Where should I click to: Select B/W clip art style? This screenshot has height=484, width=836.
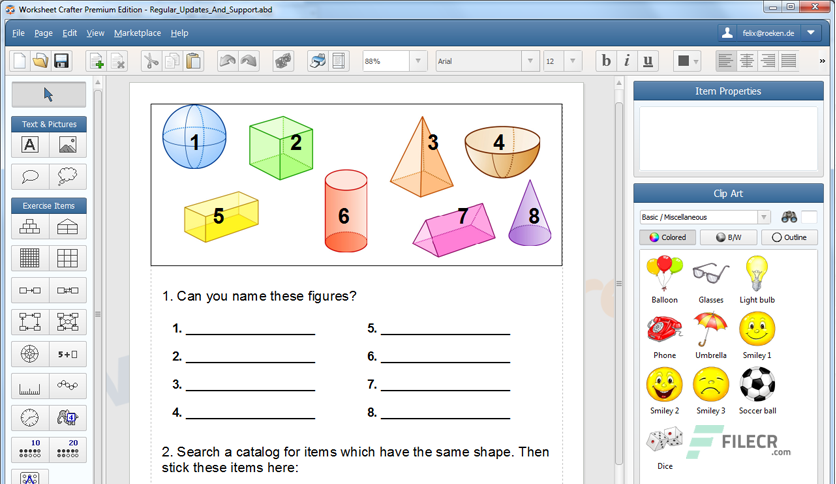point(728,237)
